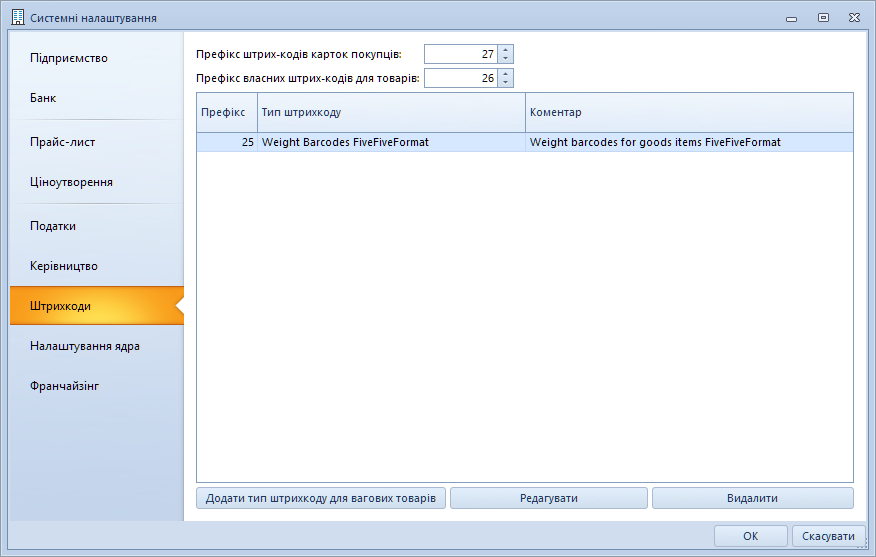Select the Штрихкоди sidebar tab
The height and width of the screenshot is (557, 876).
(61, 306)
